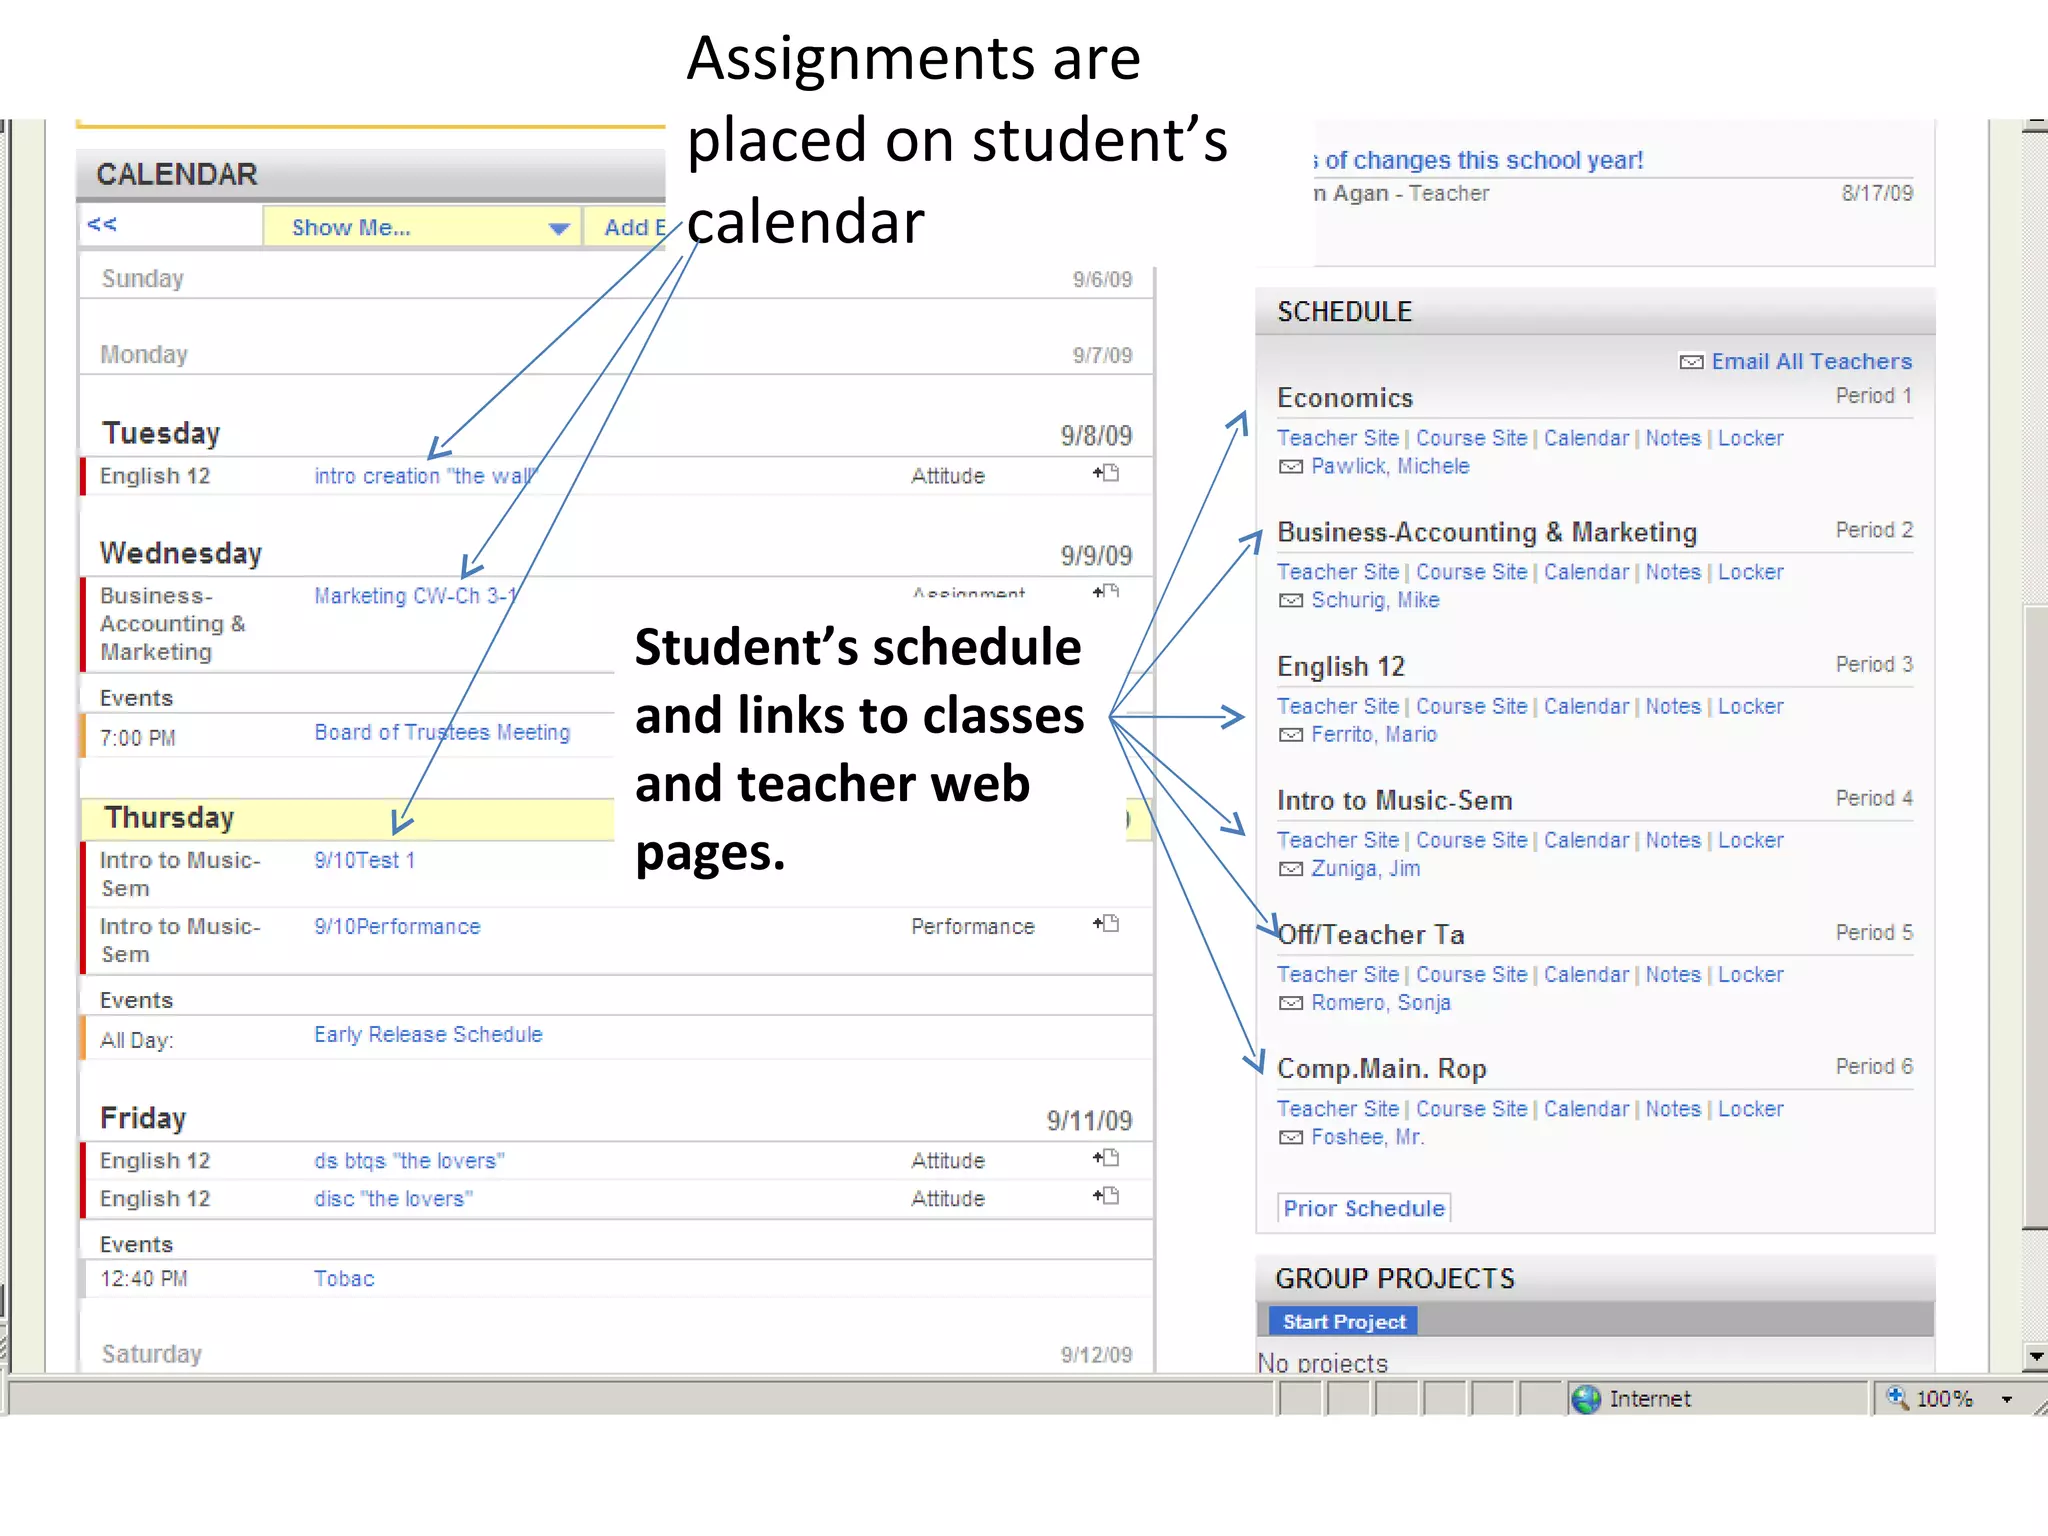Click the Start Project button

pyautogui.click(x=1343, y=1322)
